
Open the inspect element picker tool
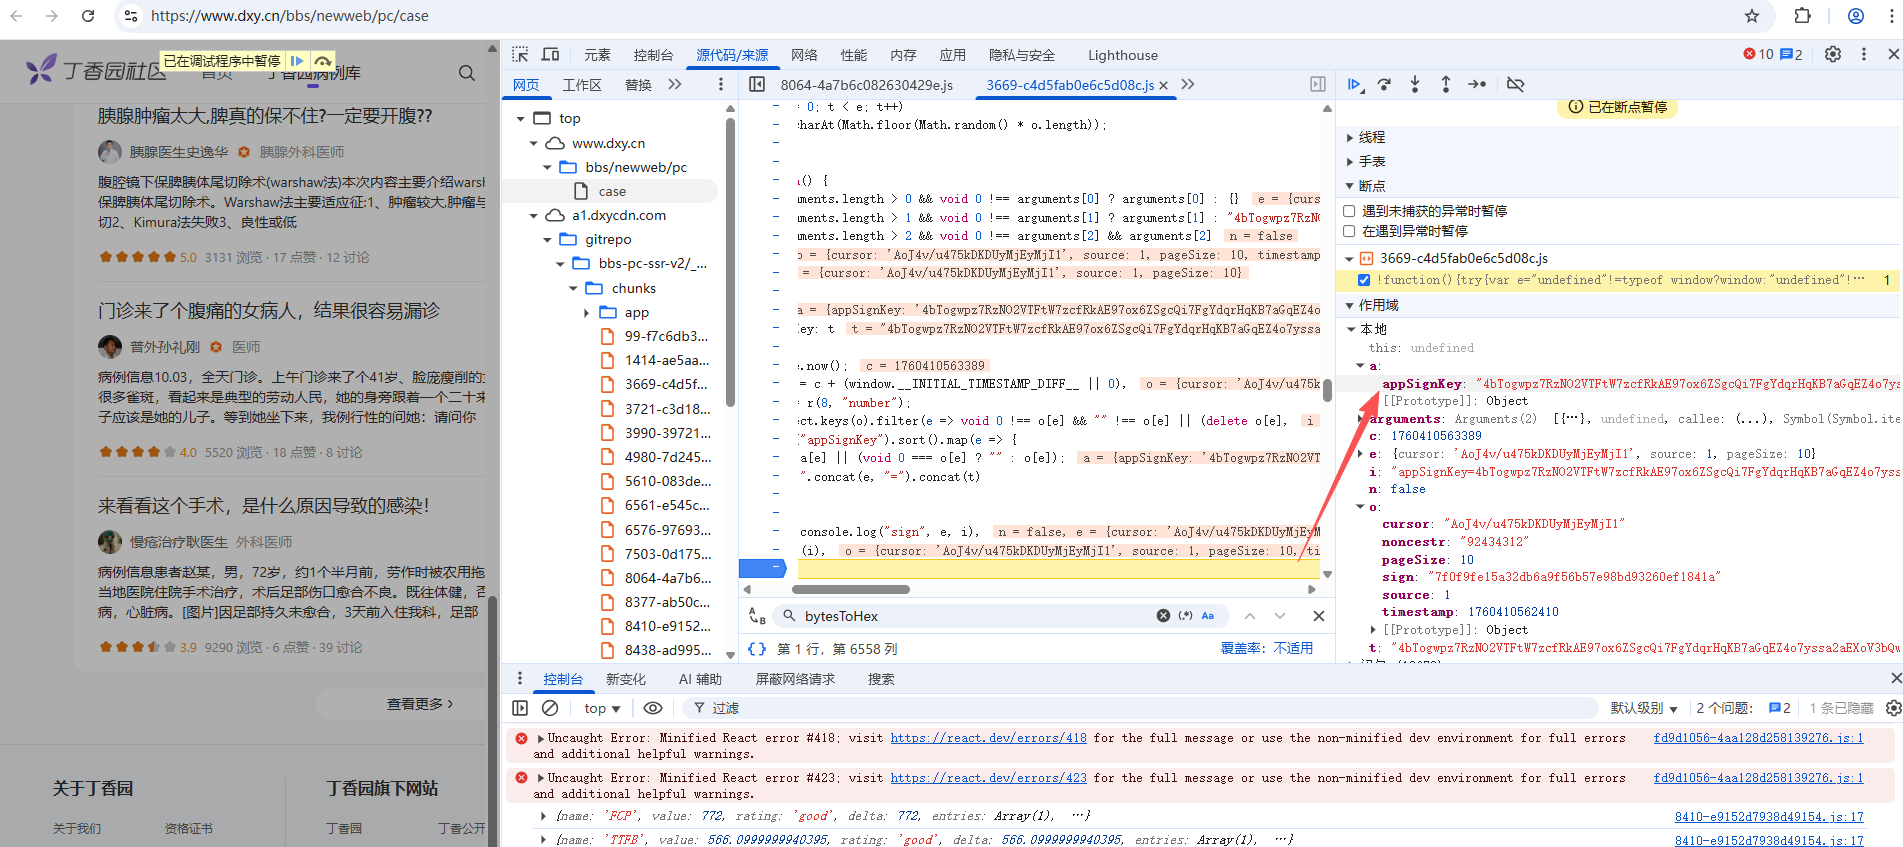(x=520, y=55)
